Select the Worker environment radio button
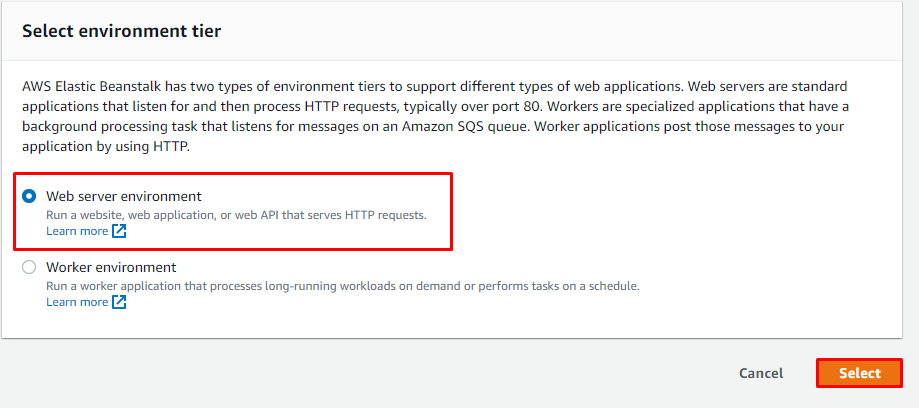The width and height of the screenshot is (919, 408). 29,268
